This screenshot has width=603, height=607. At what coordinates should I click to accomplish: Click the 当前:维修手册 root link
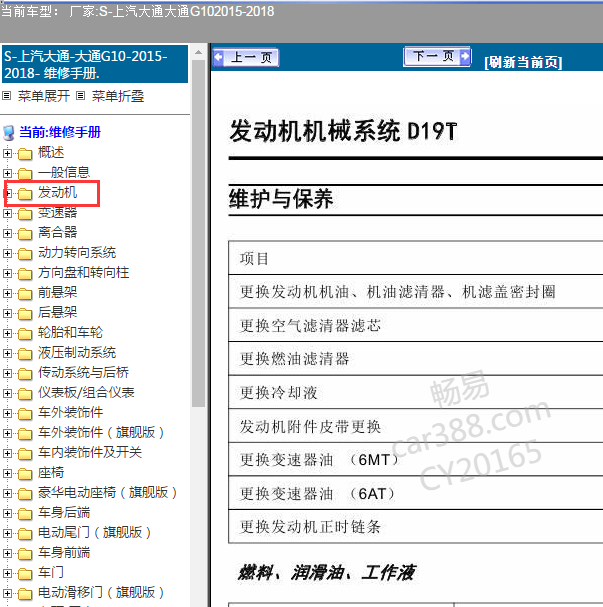60,132
